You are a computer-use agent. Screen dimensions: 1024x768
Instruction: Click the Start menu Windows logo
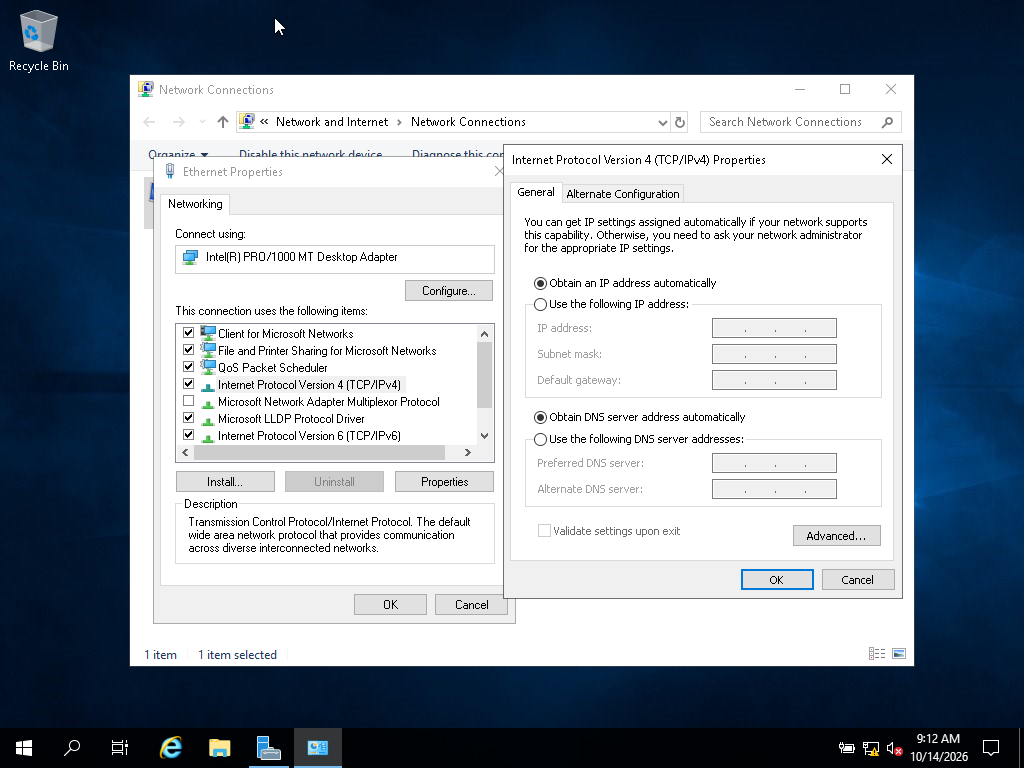coord(24,748)
